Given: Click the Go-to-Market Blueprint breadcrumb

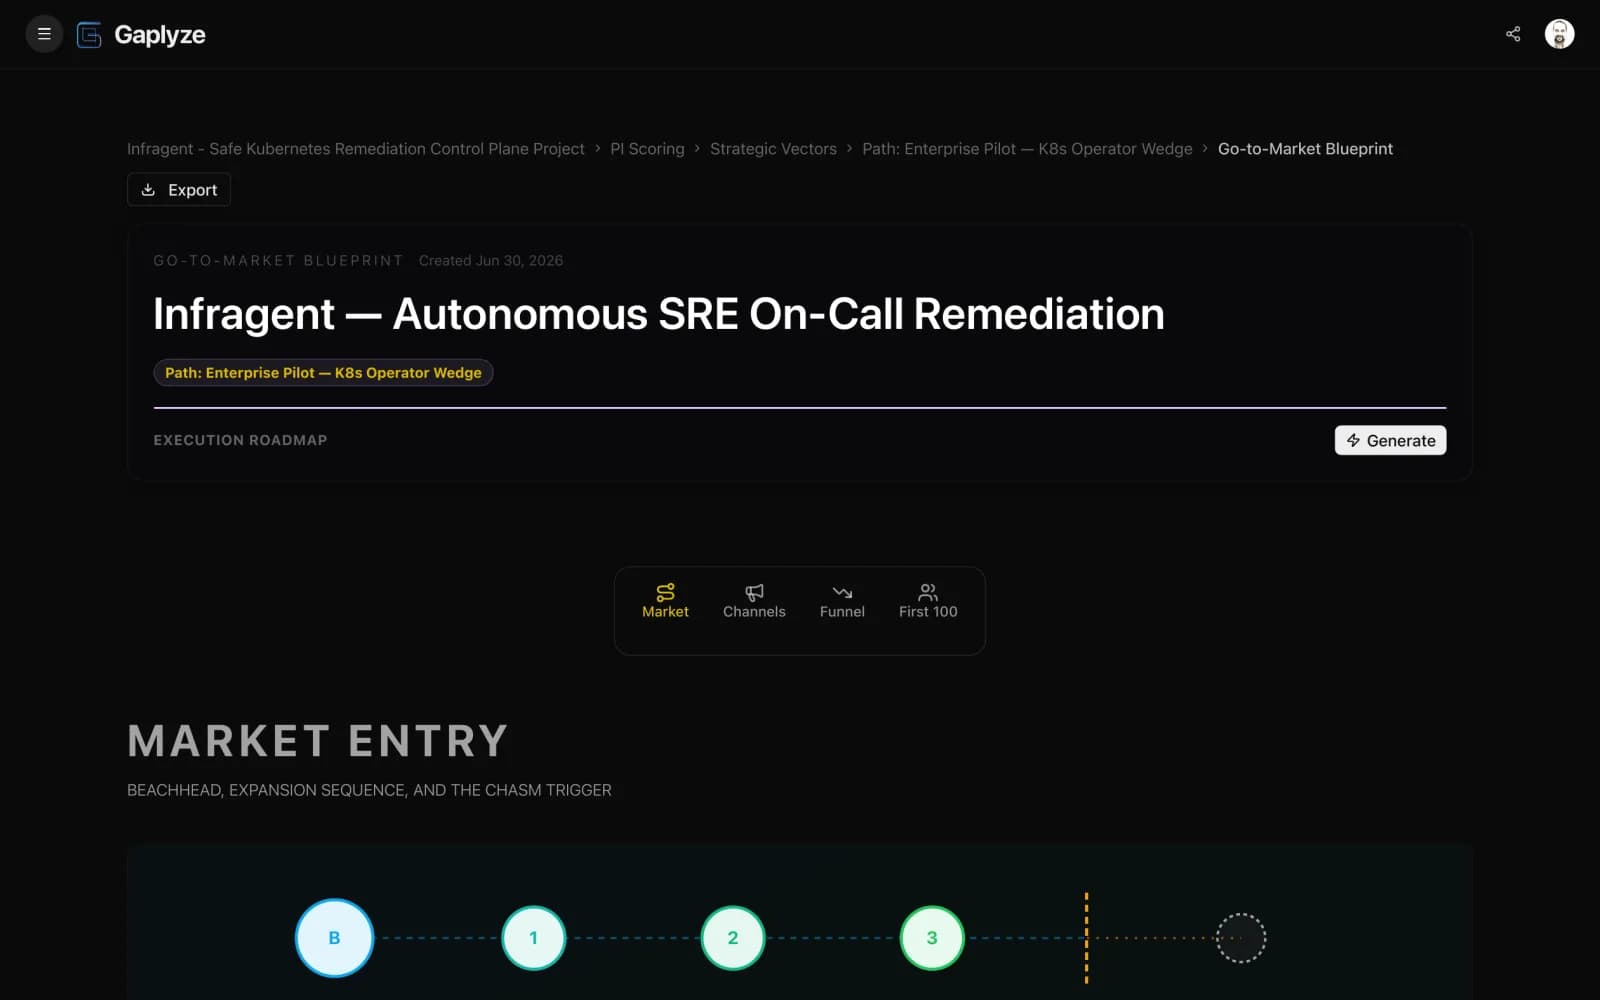Looking at the screenshot, I should tap(1305, 149).
